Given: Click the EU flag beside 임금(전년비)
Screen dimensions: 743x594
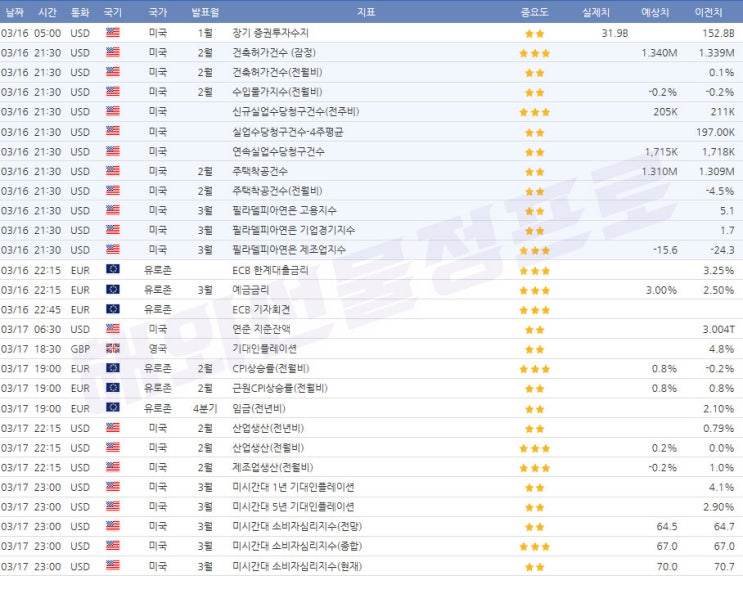Looking at the screenshot, I should coord(113,408).
